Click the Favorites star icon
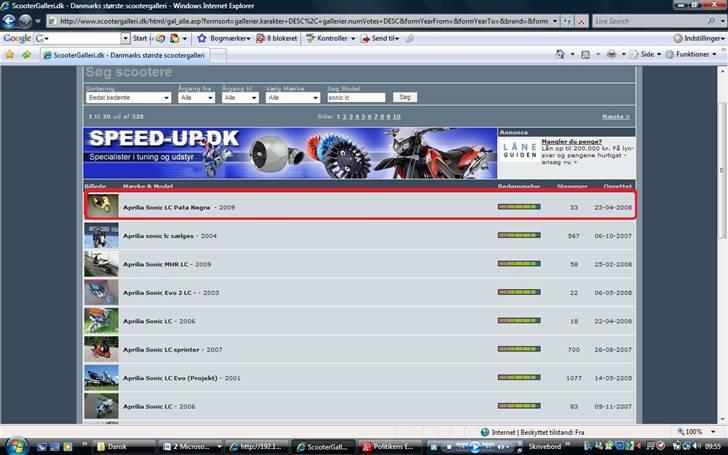The height and width of the screenshot is (455, 728). pos(10,55)
